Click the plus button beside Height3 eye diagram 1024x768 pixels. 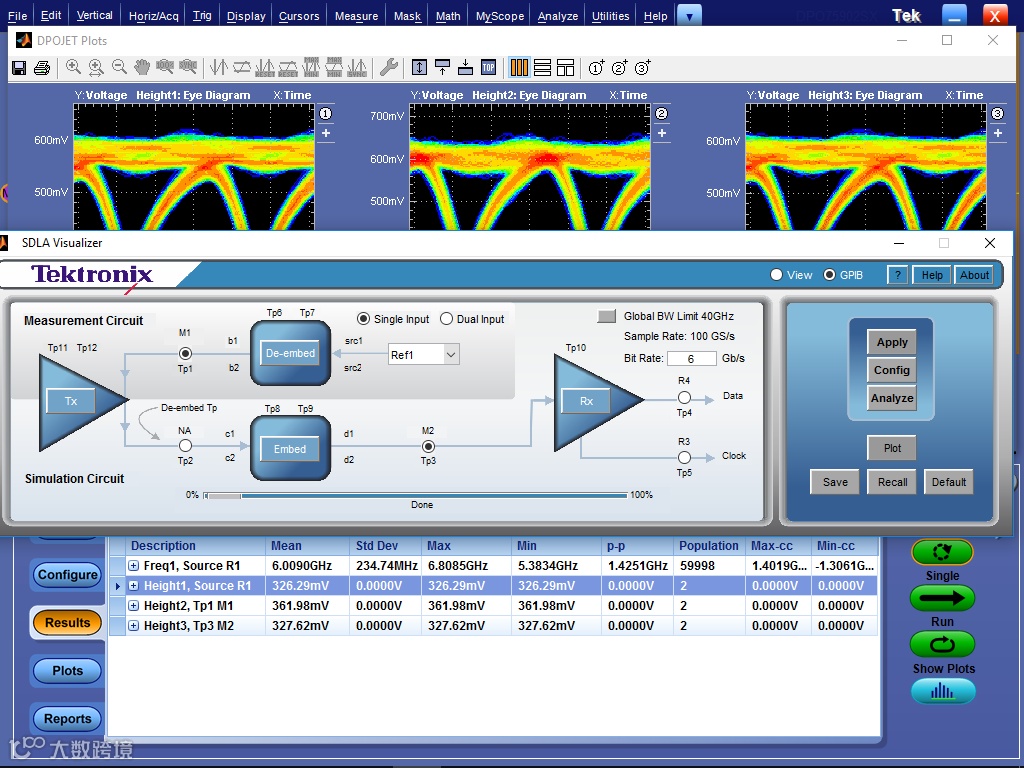[997, 133]
